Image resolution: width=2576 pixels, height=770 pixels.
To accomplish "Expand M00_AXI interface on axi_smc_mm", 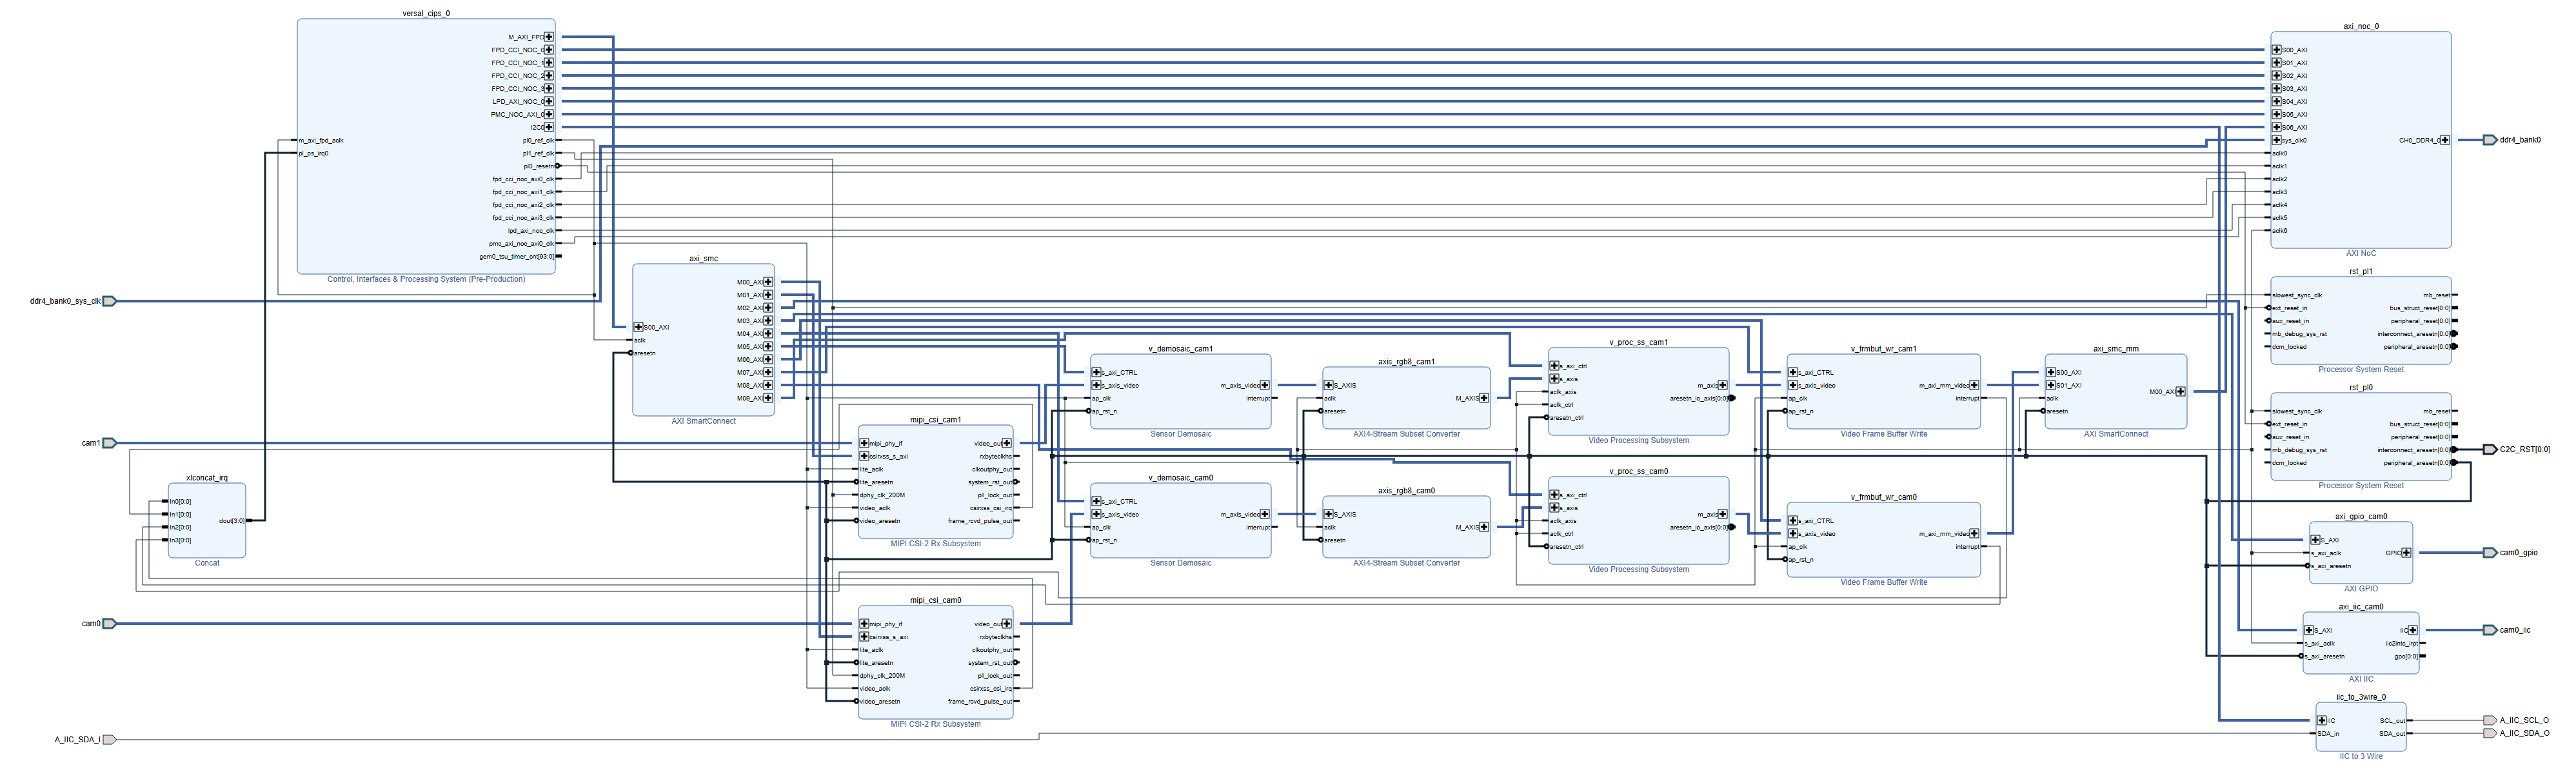I will click(2180, 392).
